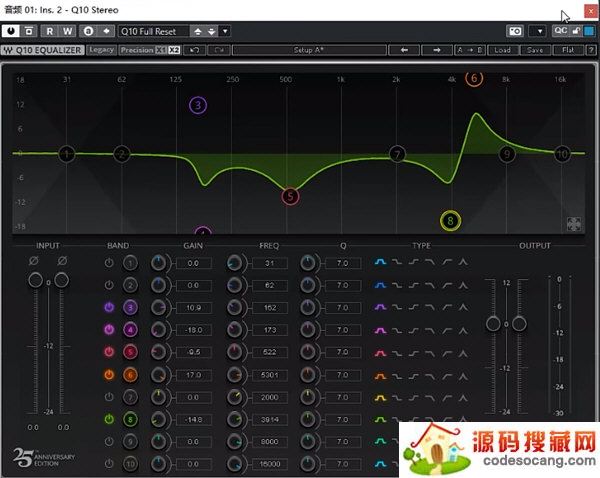This screenshot has height=478, width=600.
Task: Toggle the plugin activate power button
Action: point(11,31)
